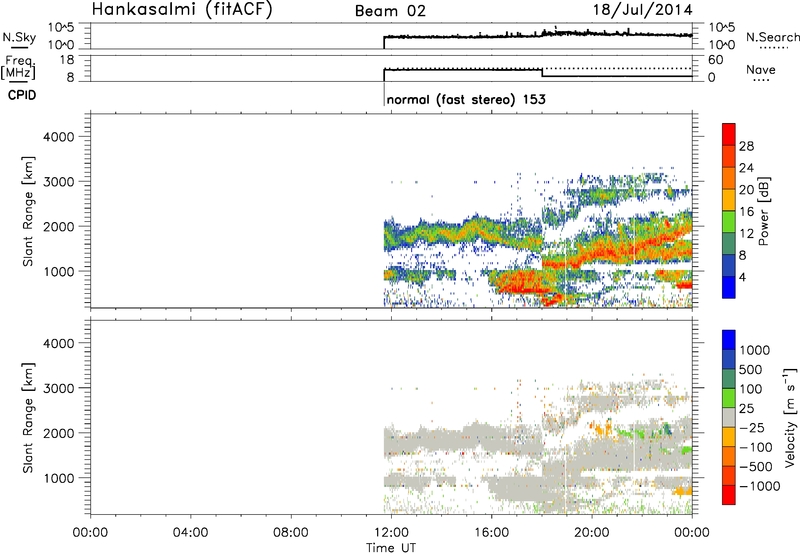Viewport: 800px width, 554px height.
Task: Click the -100 label on Velocity colorbar
Action: [755, 447]
